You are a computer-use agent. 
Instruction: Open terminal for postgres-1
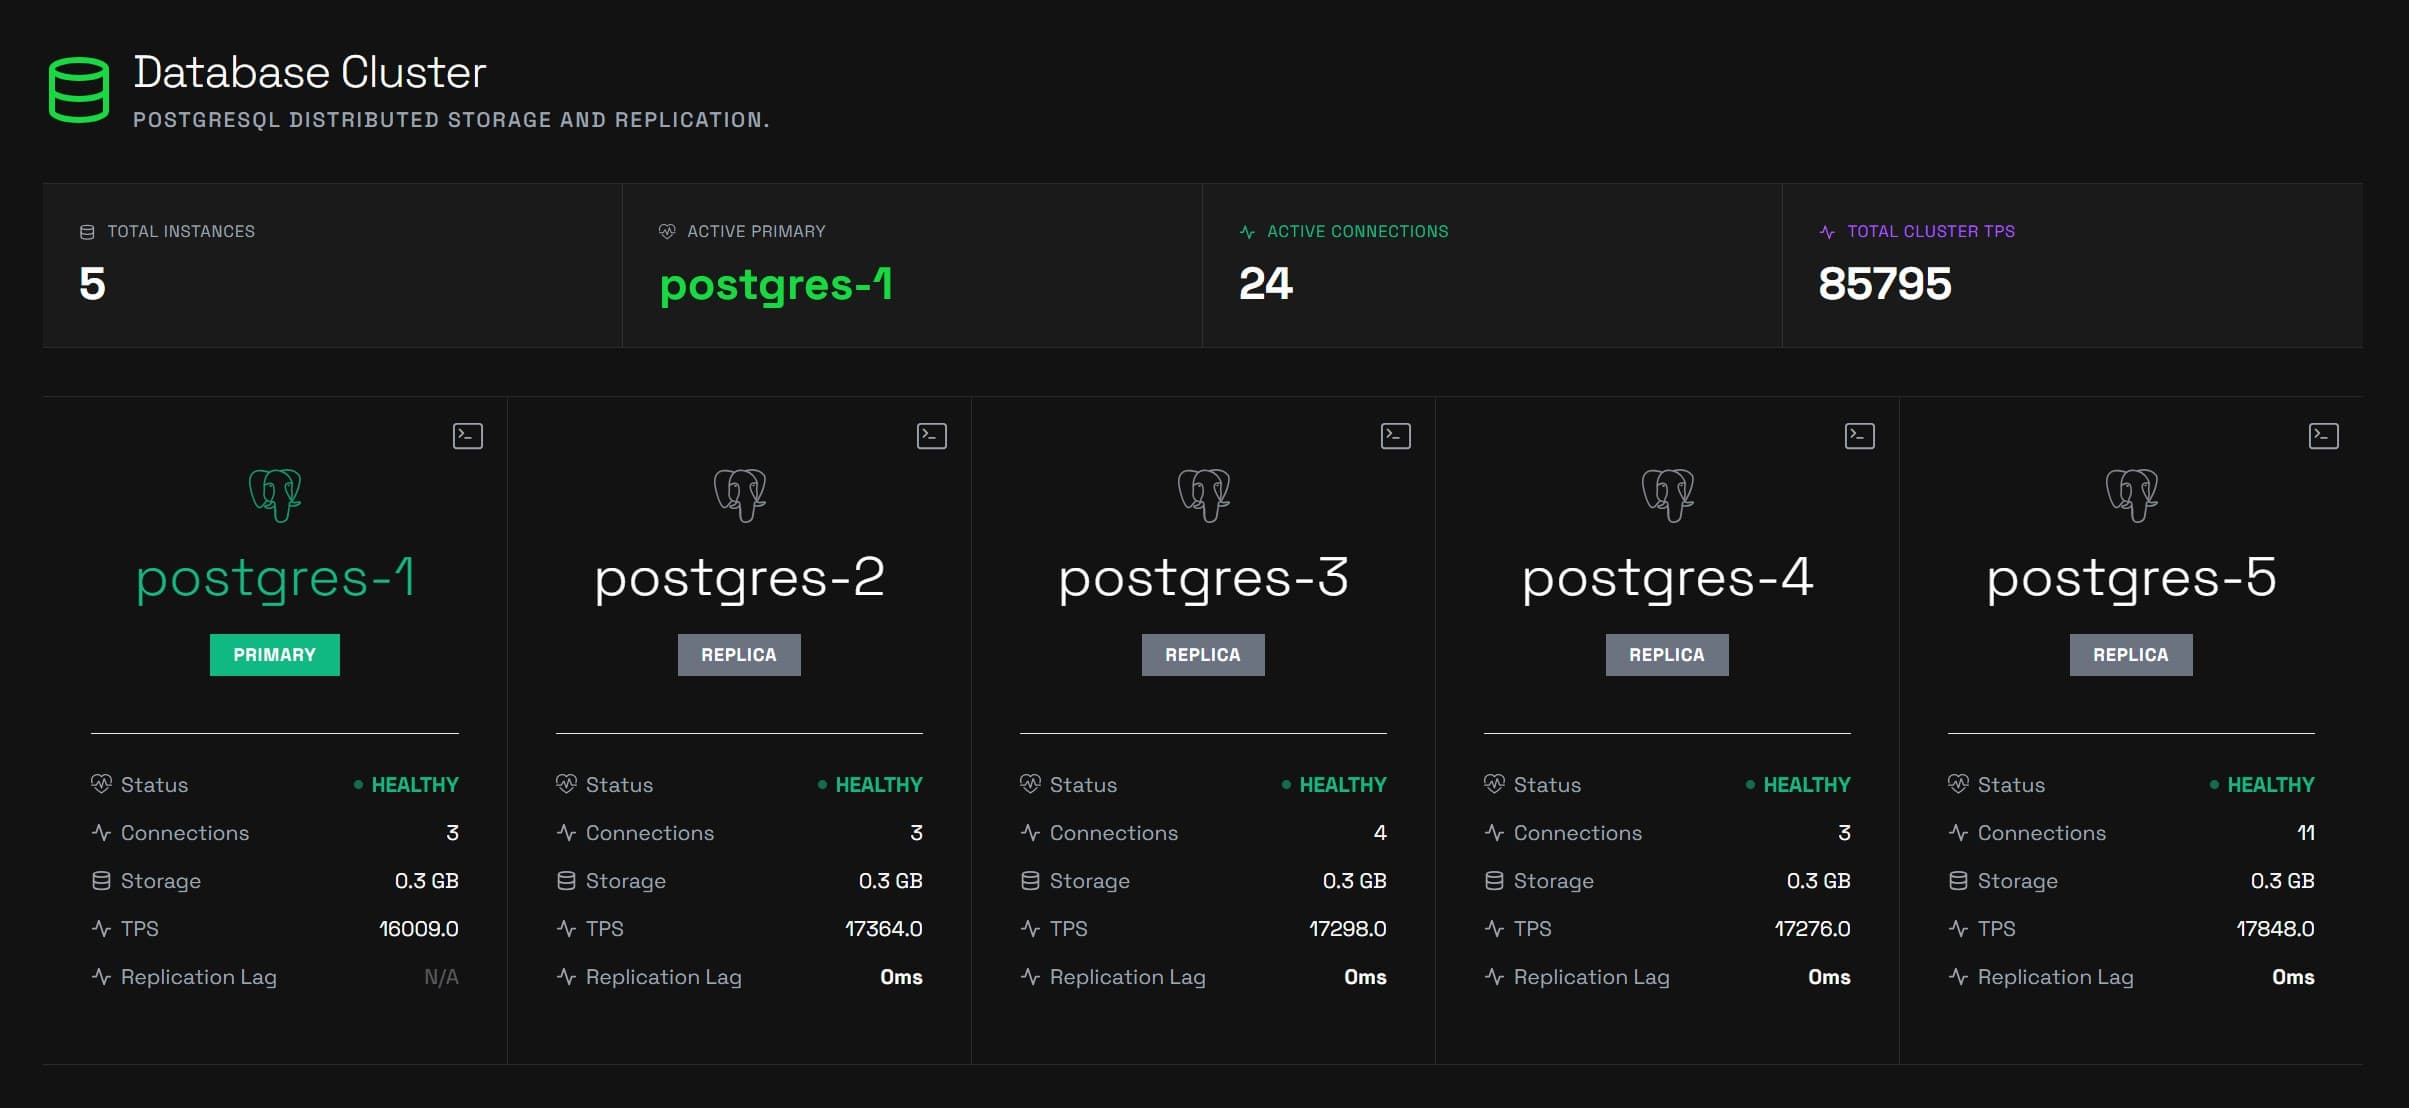(x=467, y=436)
